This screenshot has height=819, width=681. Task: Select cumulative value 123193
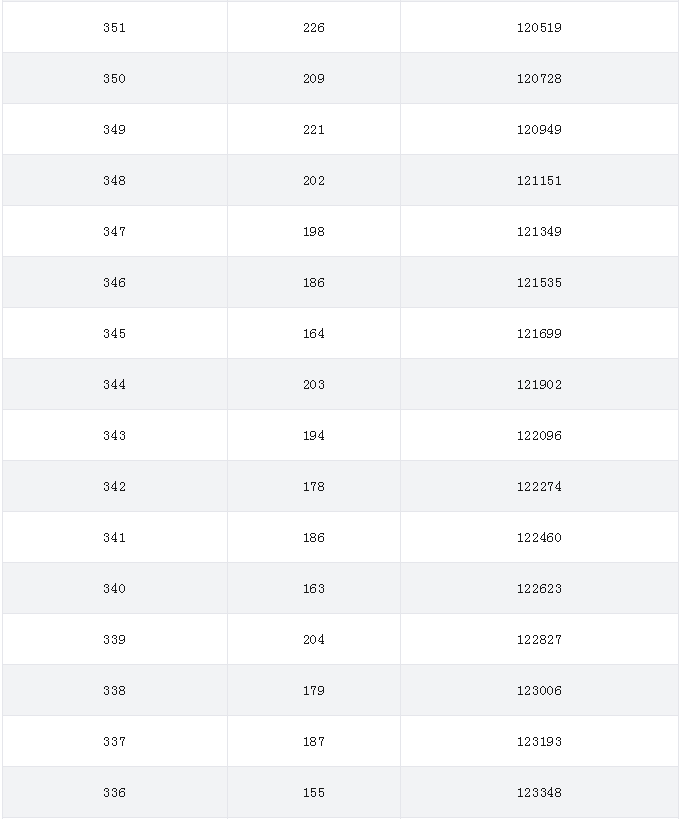(x=539, y=741)
